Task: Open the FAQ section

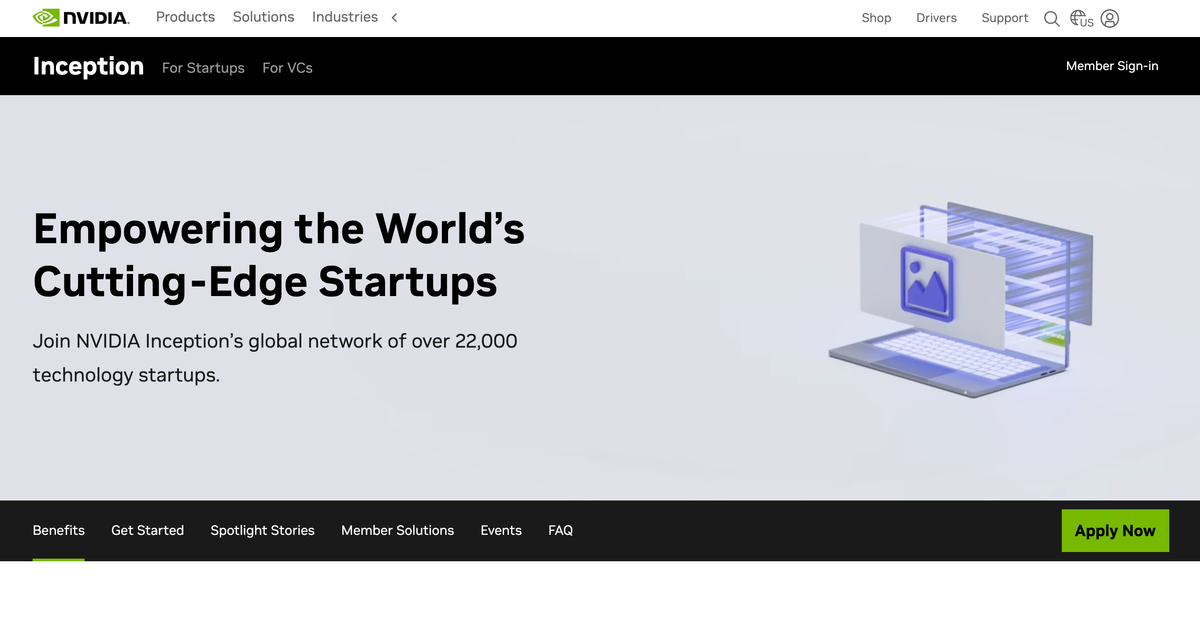Action: pyautogui.click(x=560, y=530)
